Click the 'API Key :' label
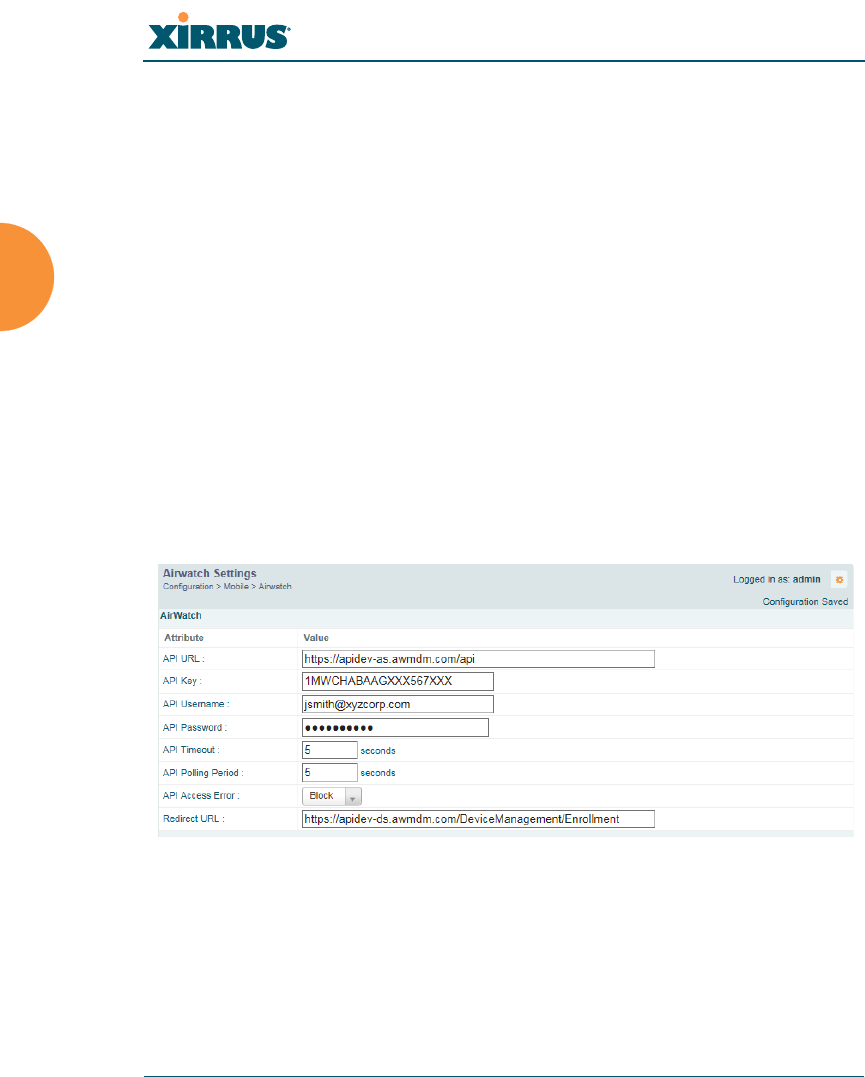The width and height of the screenshot is (865, 1077). [x=182, y=681]
